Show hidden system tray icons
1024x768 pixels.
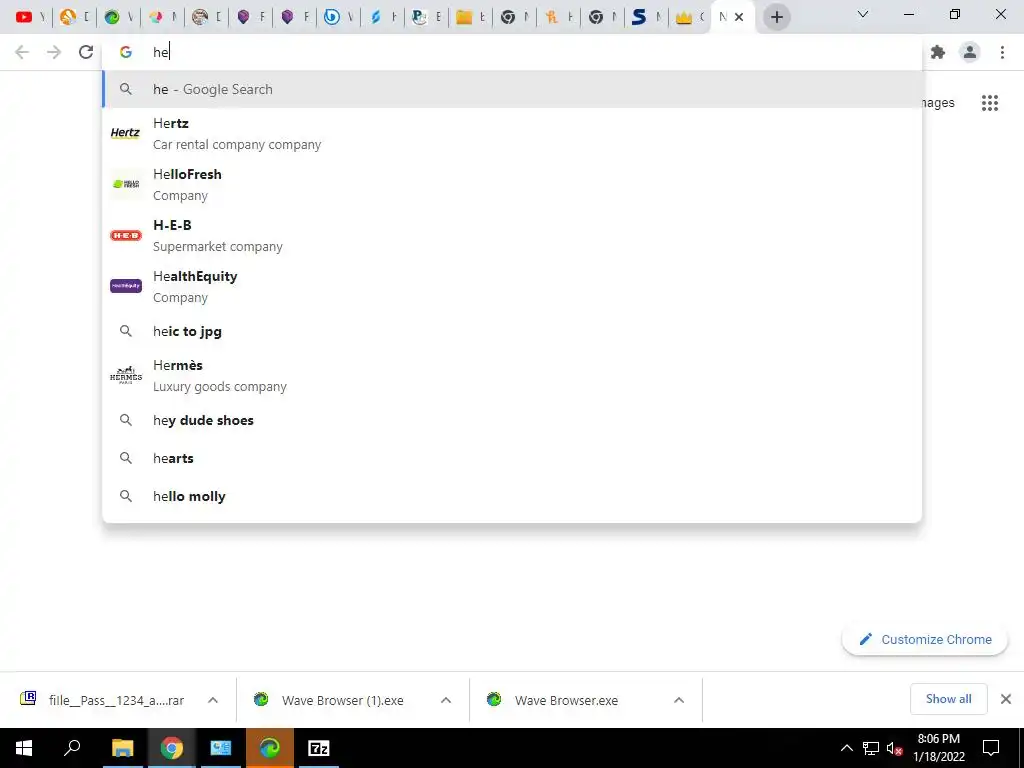coord(846,748)
